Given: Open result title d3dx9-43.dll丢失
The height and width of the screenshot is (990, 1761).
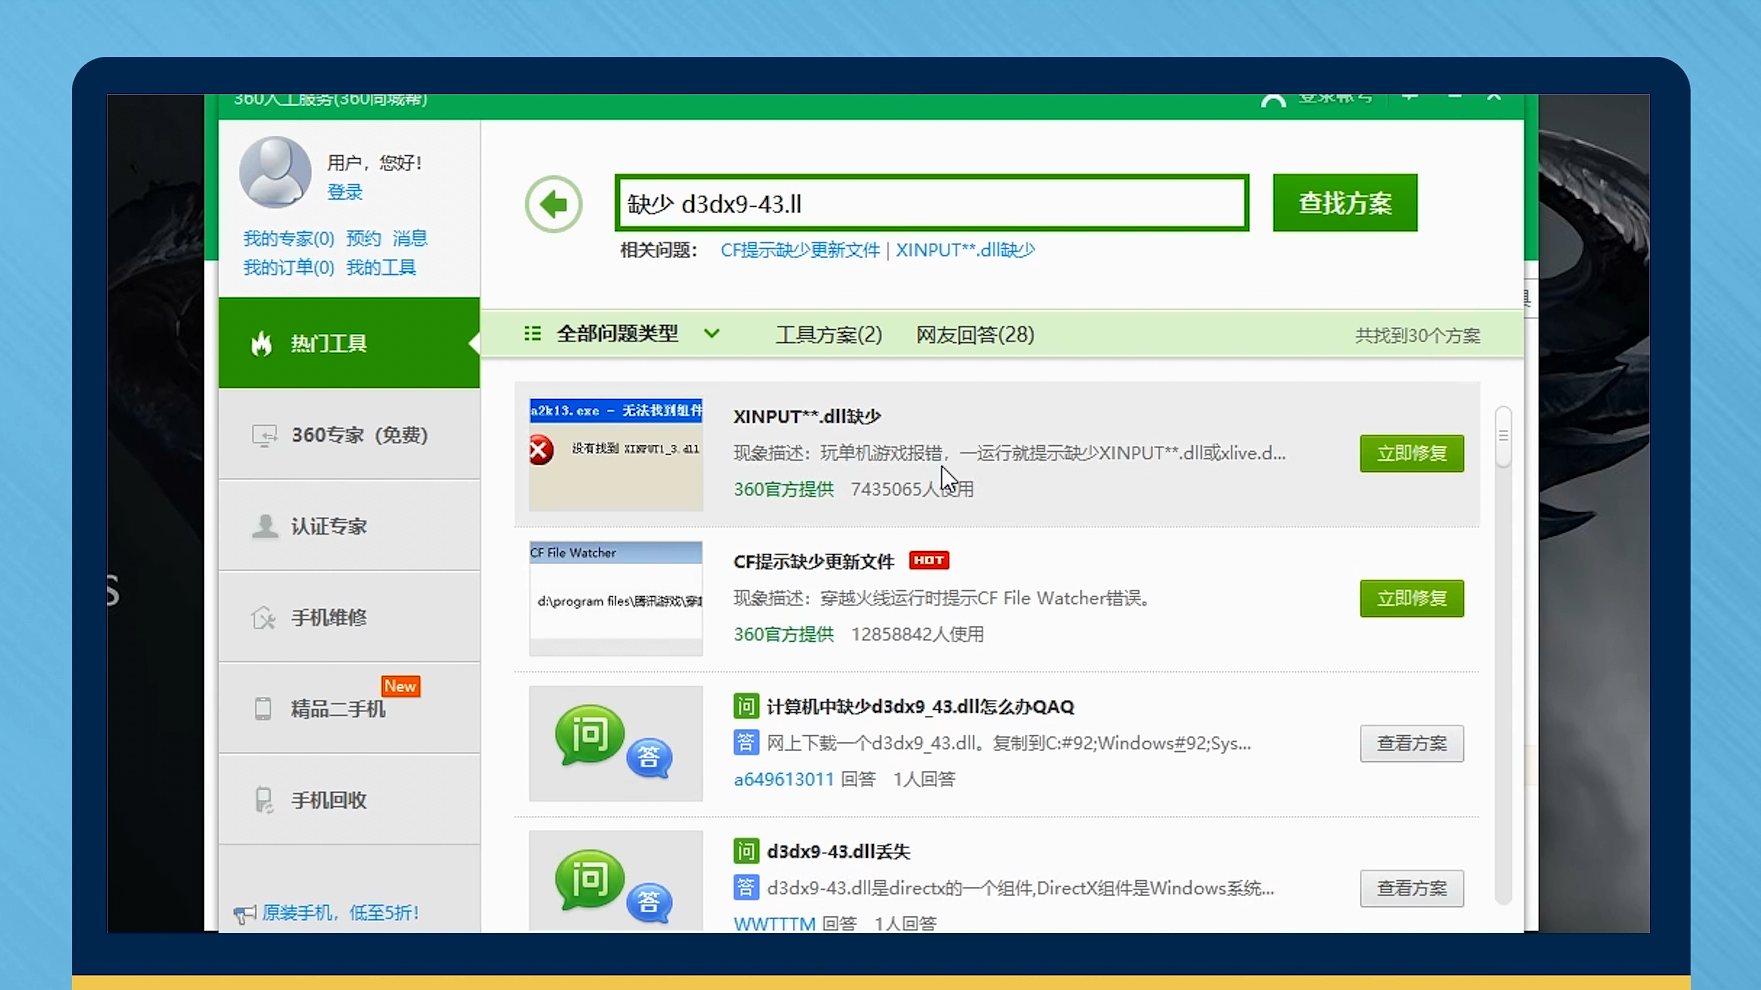Looking at the screenshot, I should 838,851.
